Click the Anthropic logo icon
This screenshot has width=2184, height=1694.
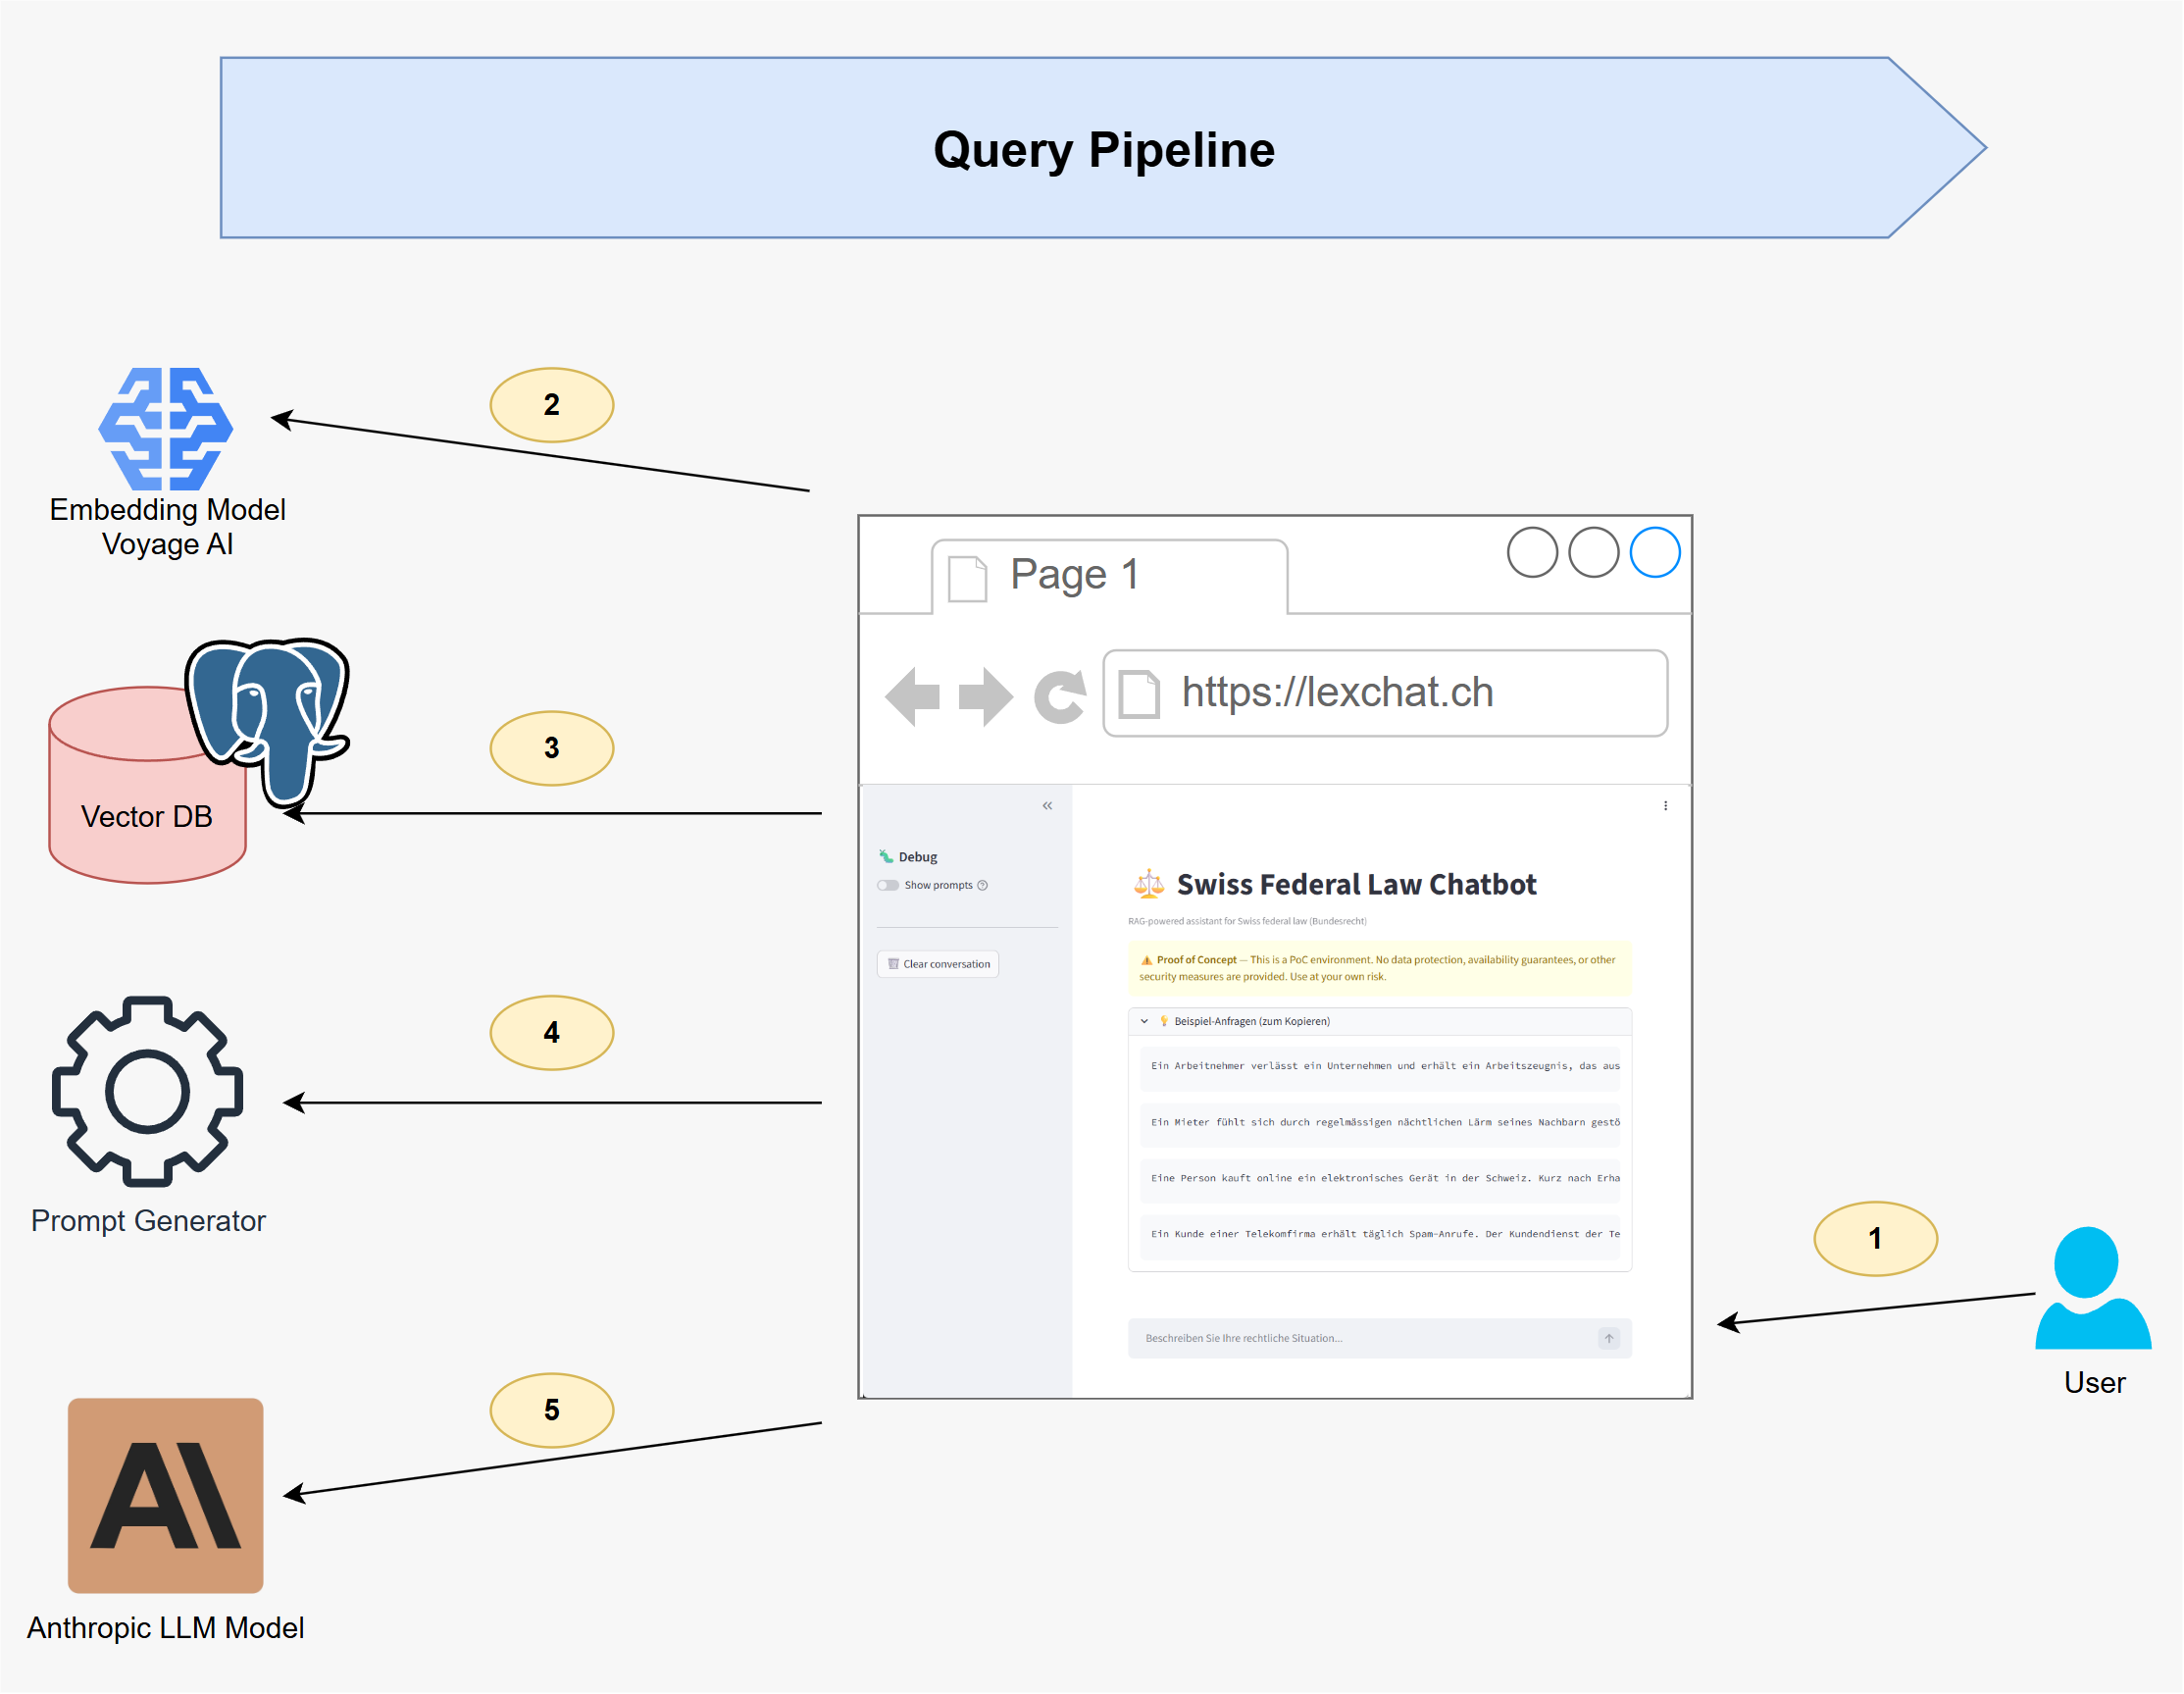pyautogui.click(x=164, y=1495)
